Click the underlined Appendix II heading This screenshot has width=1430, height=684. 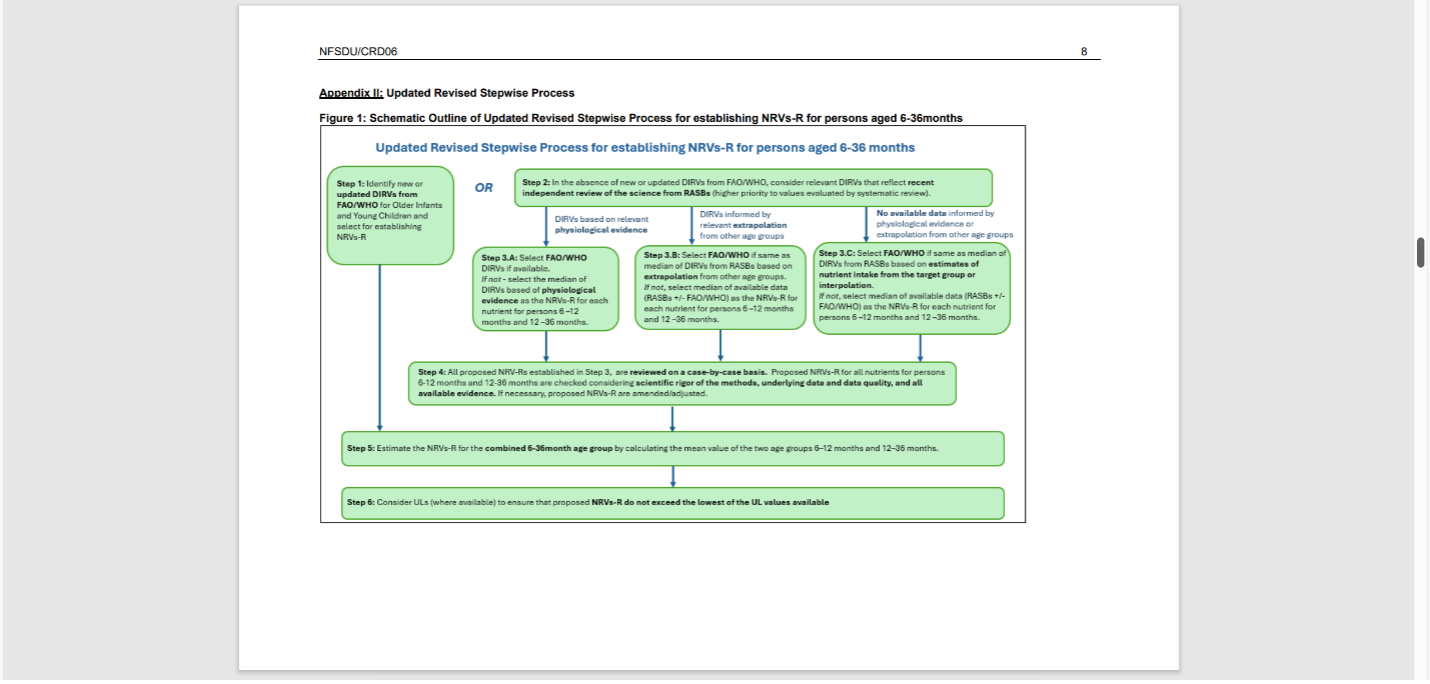pyautogui.click(x=351, y=93)
